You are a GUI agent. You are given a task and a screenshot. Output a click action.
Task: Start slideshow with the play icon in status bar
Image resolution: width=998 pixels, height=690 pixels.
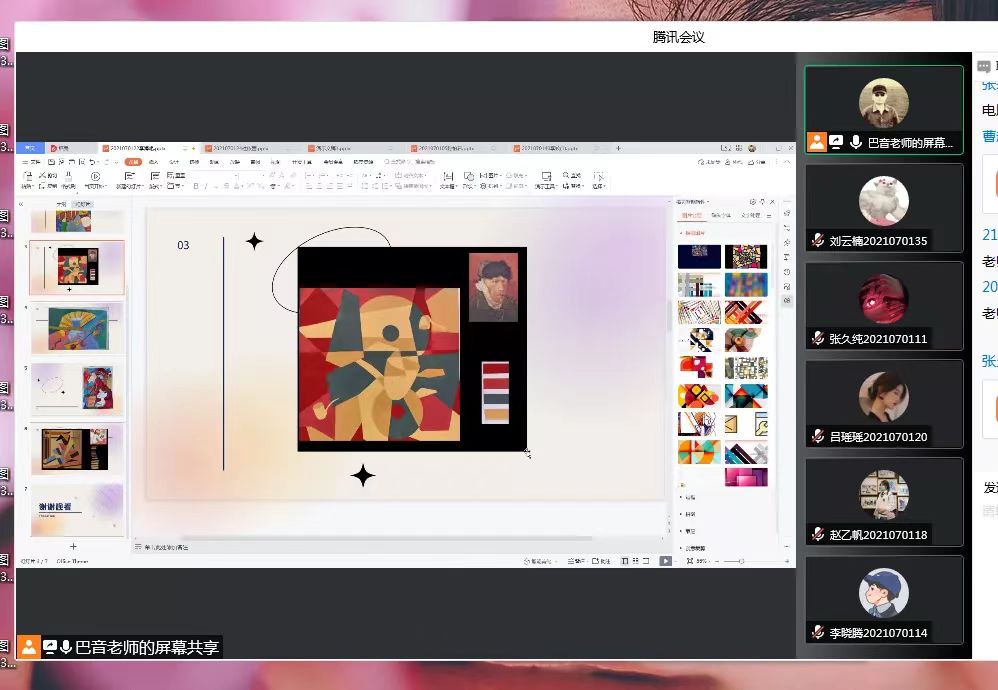pyautogui.click(x=666, y=561)
